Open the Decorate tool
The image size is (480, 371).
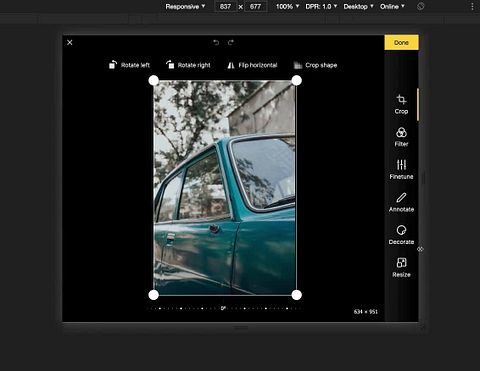click(401, 235)
